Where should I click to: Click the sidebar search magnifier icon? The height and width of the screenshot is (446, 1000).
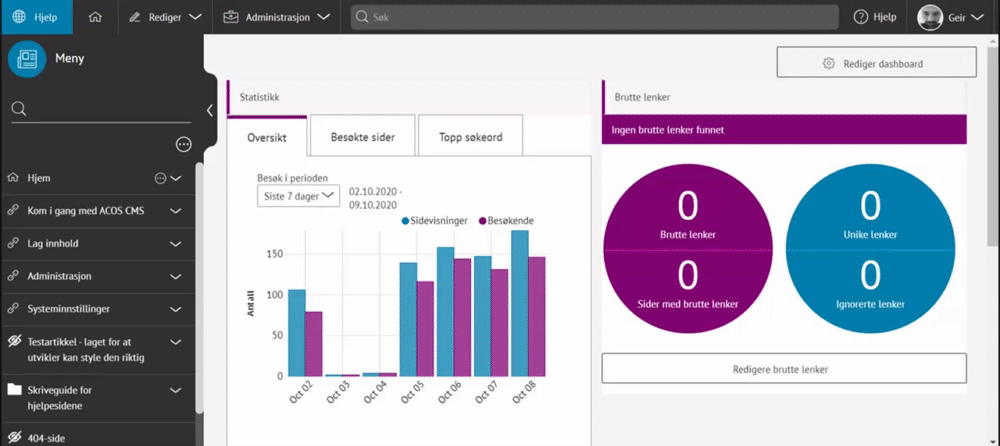(18, 109)
